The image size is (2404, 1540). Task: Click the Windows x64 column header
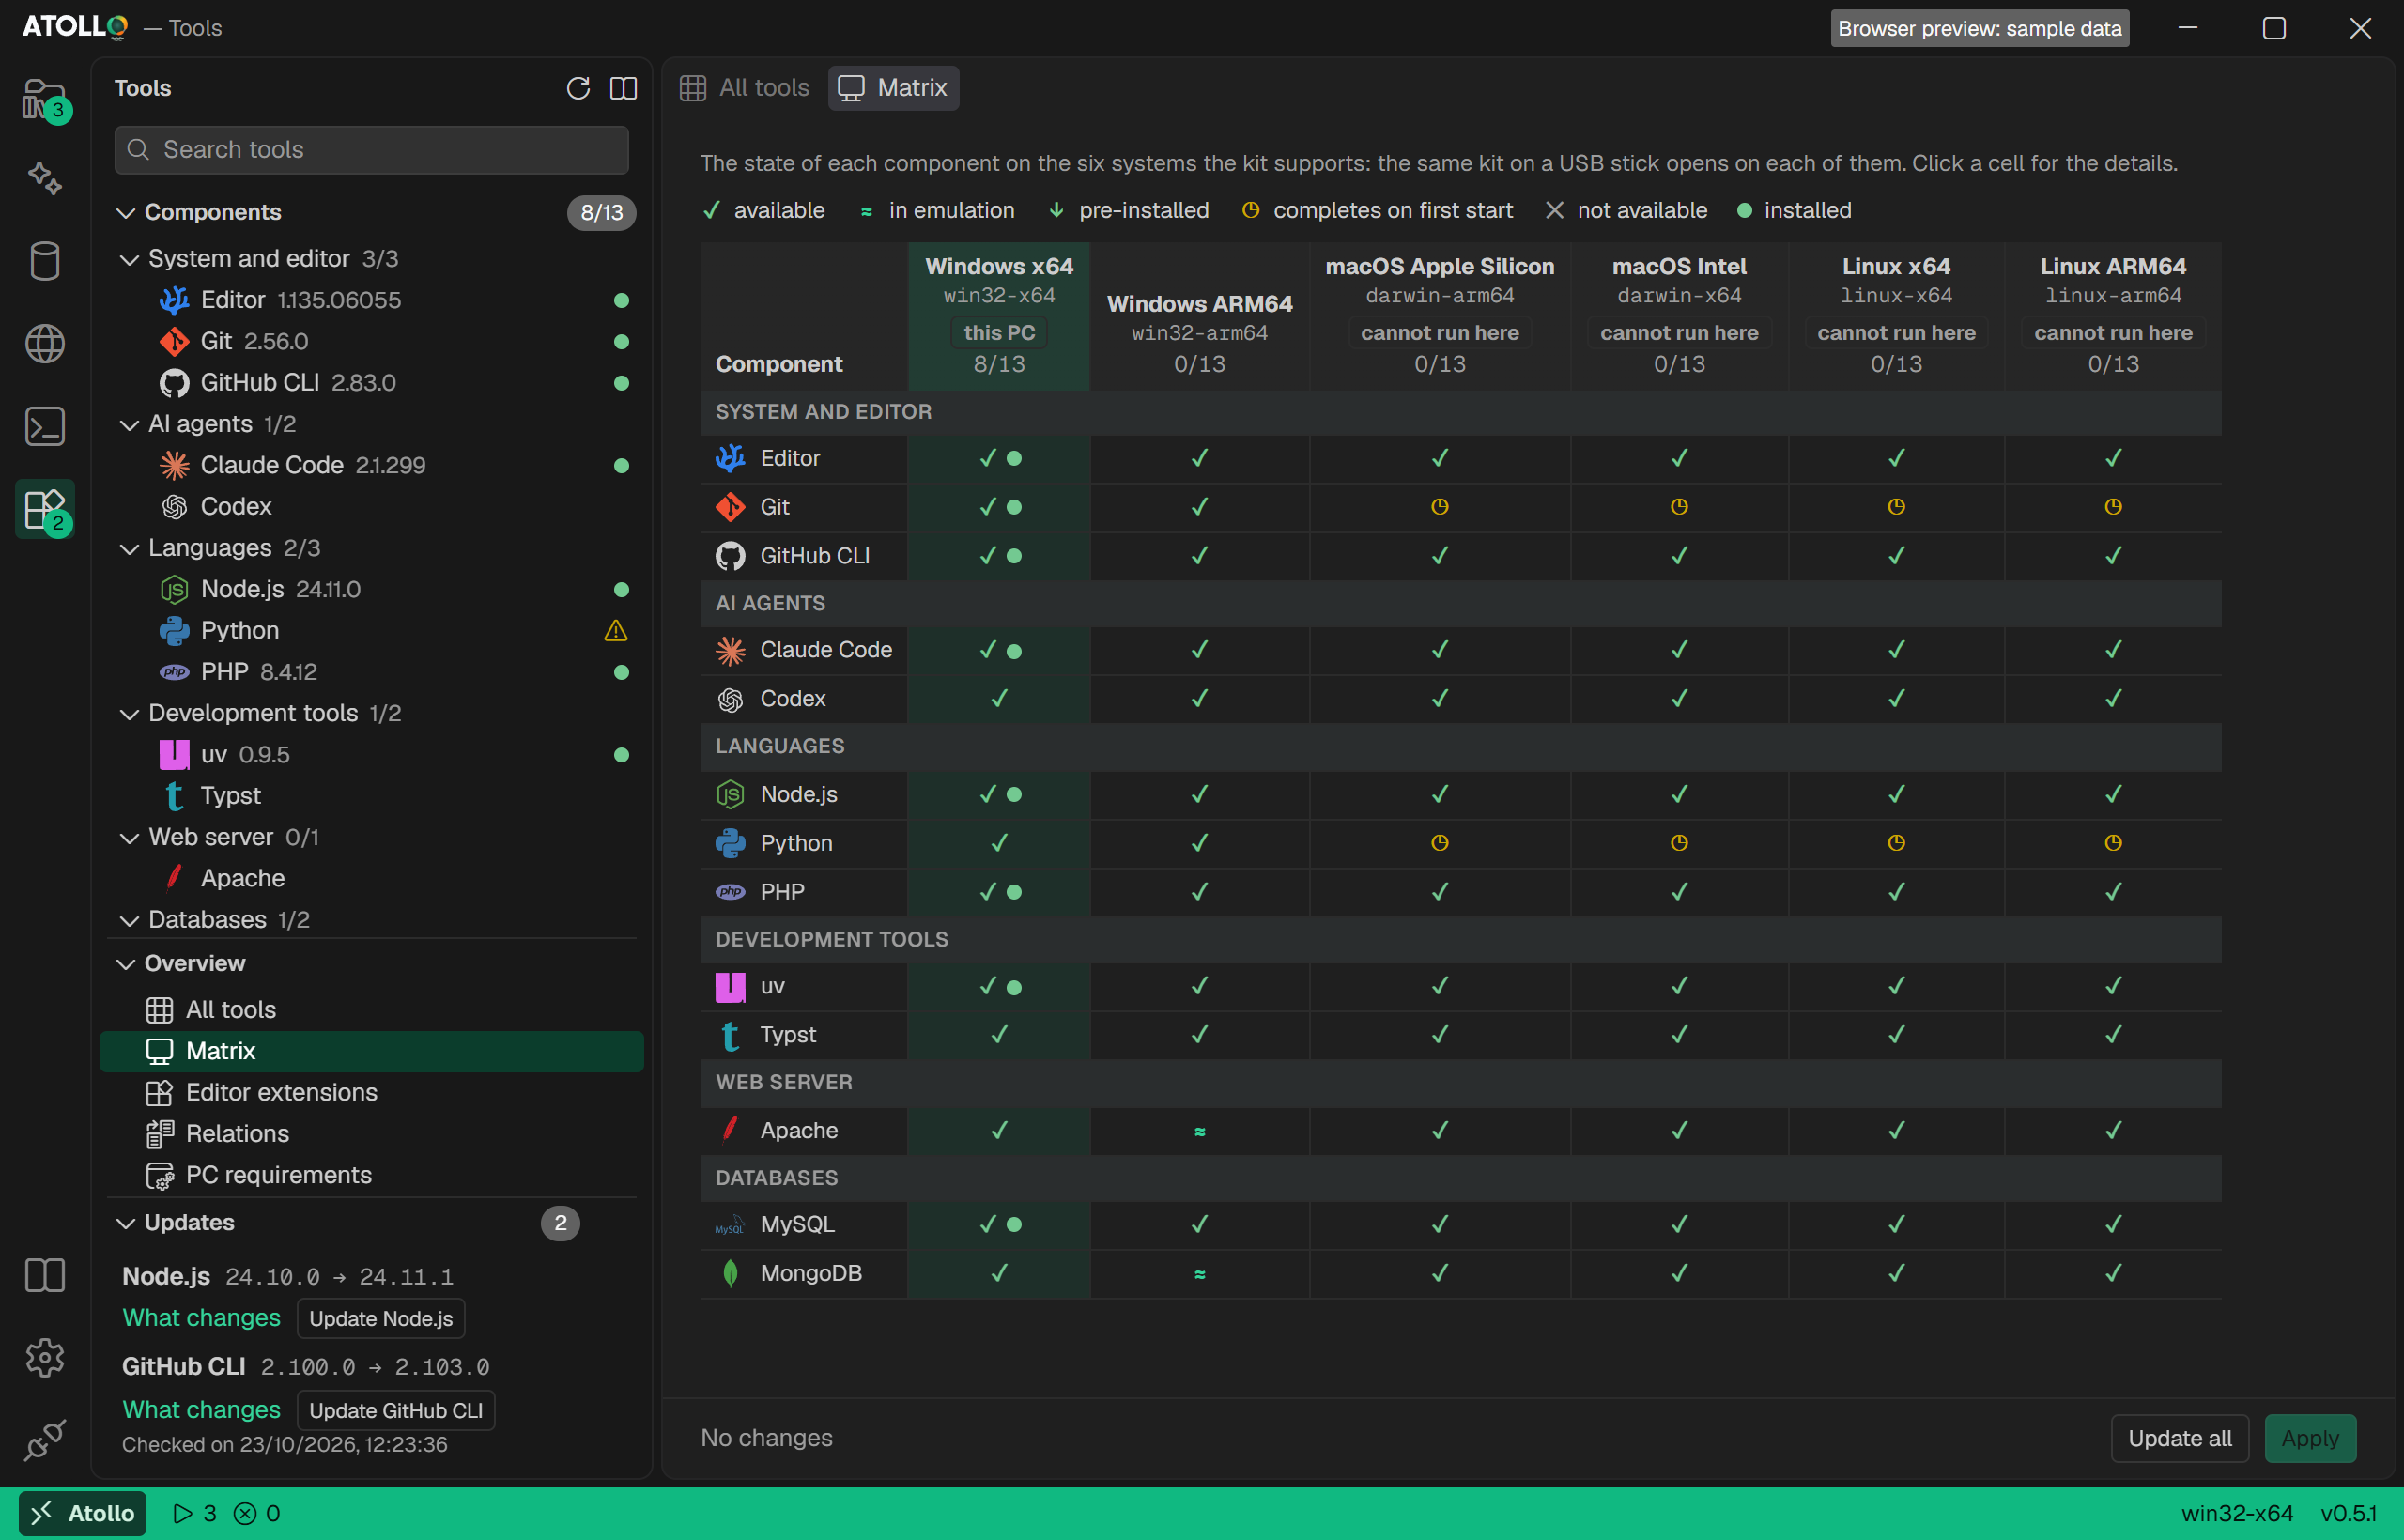(x=999, y=316)
